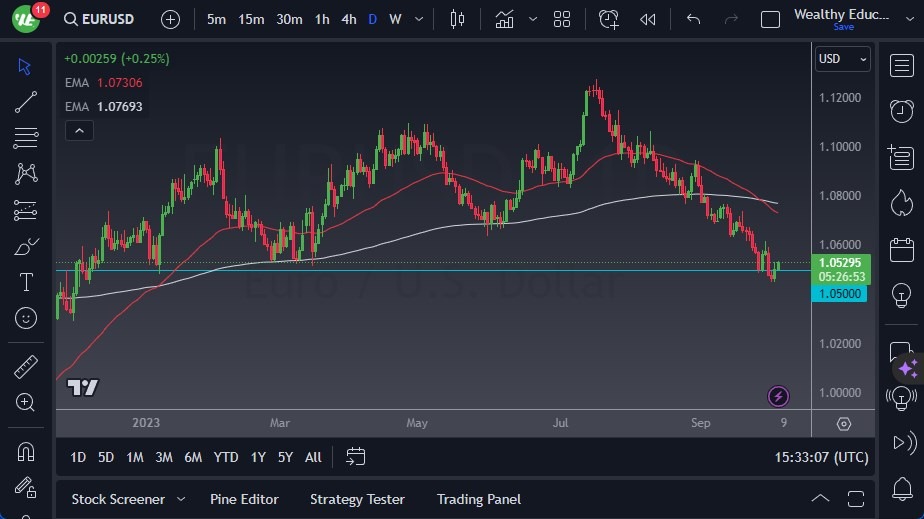Switch to the Pine Editor tab
This screenshot has height=519, width=924.
[x=244, y=499]
